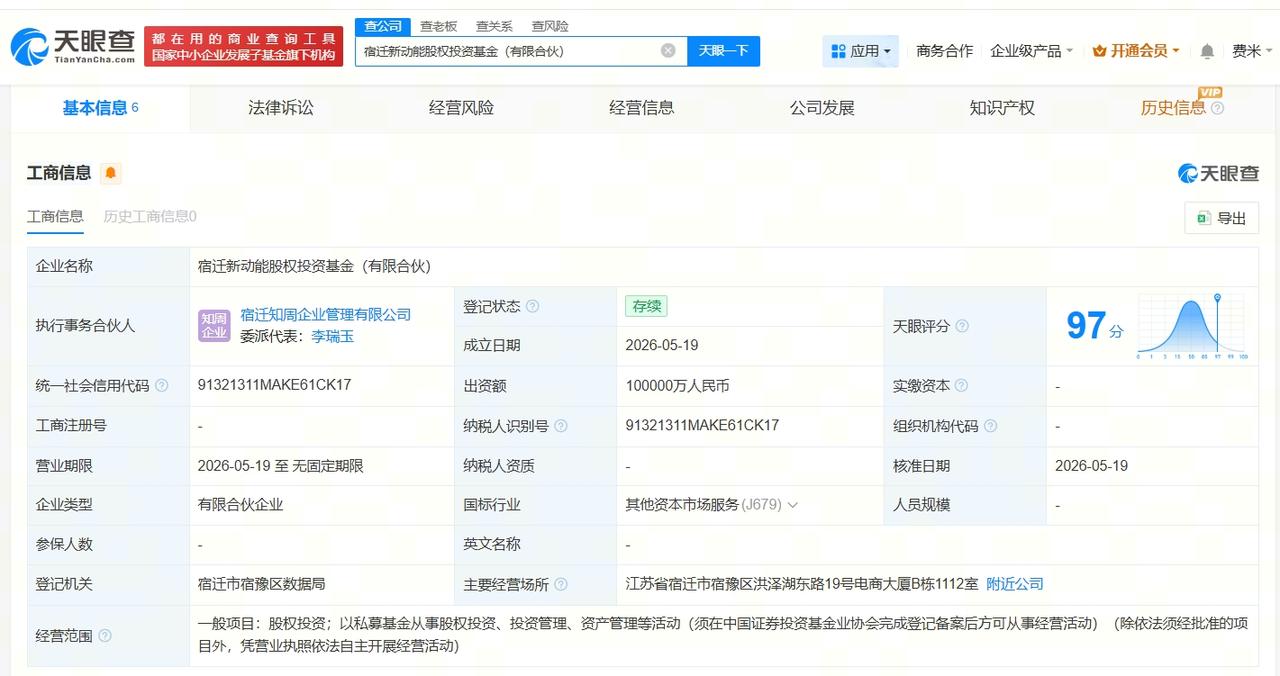Click the 2026-05-19 至 无固定期限 business term

281,466
